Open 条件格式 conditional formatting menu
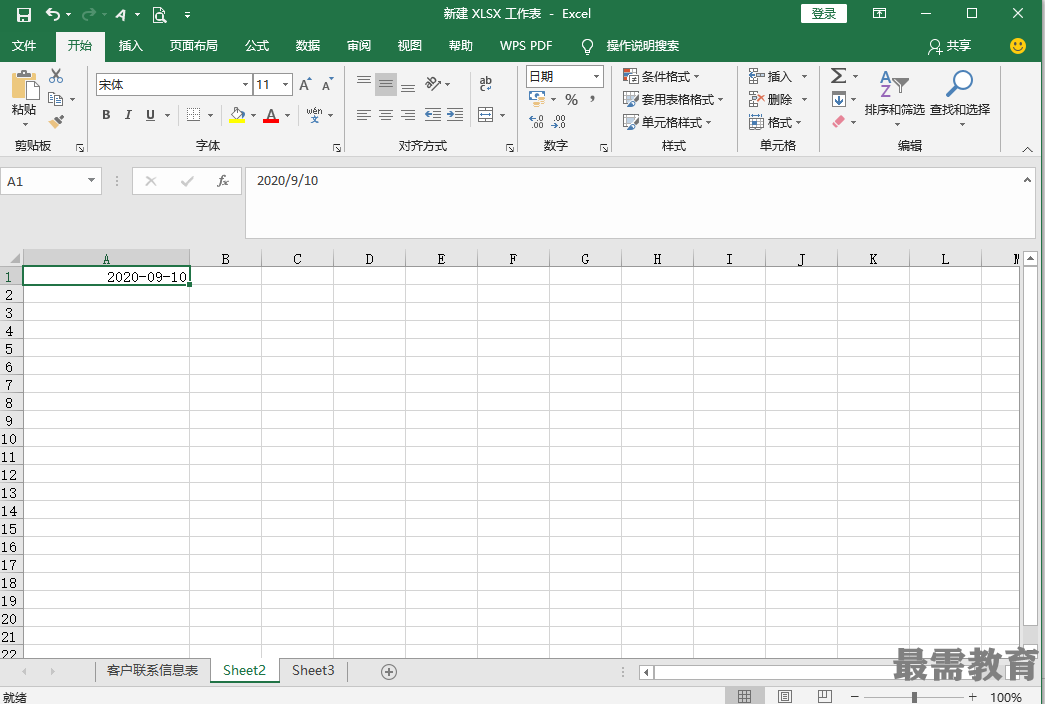Viewport: 1045px width, 704px height. [x=661, y=76]
